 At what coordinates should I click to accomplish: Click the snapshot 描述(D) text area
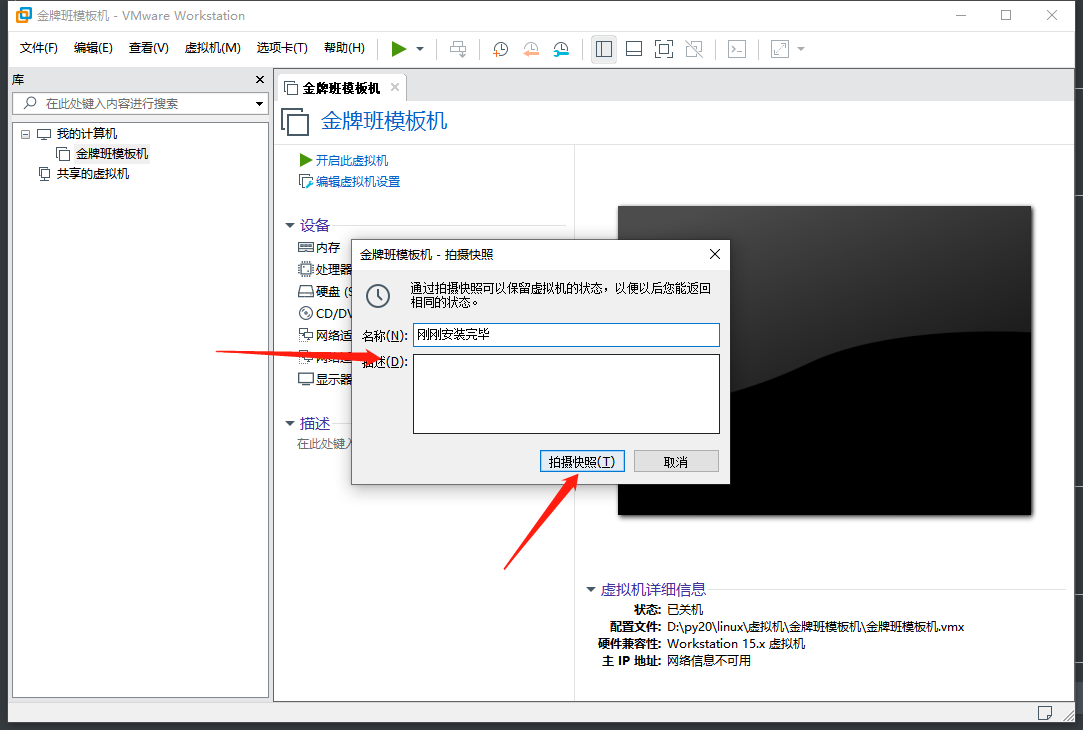(x=566, y=394)
